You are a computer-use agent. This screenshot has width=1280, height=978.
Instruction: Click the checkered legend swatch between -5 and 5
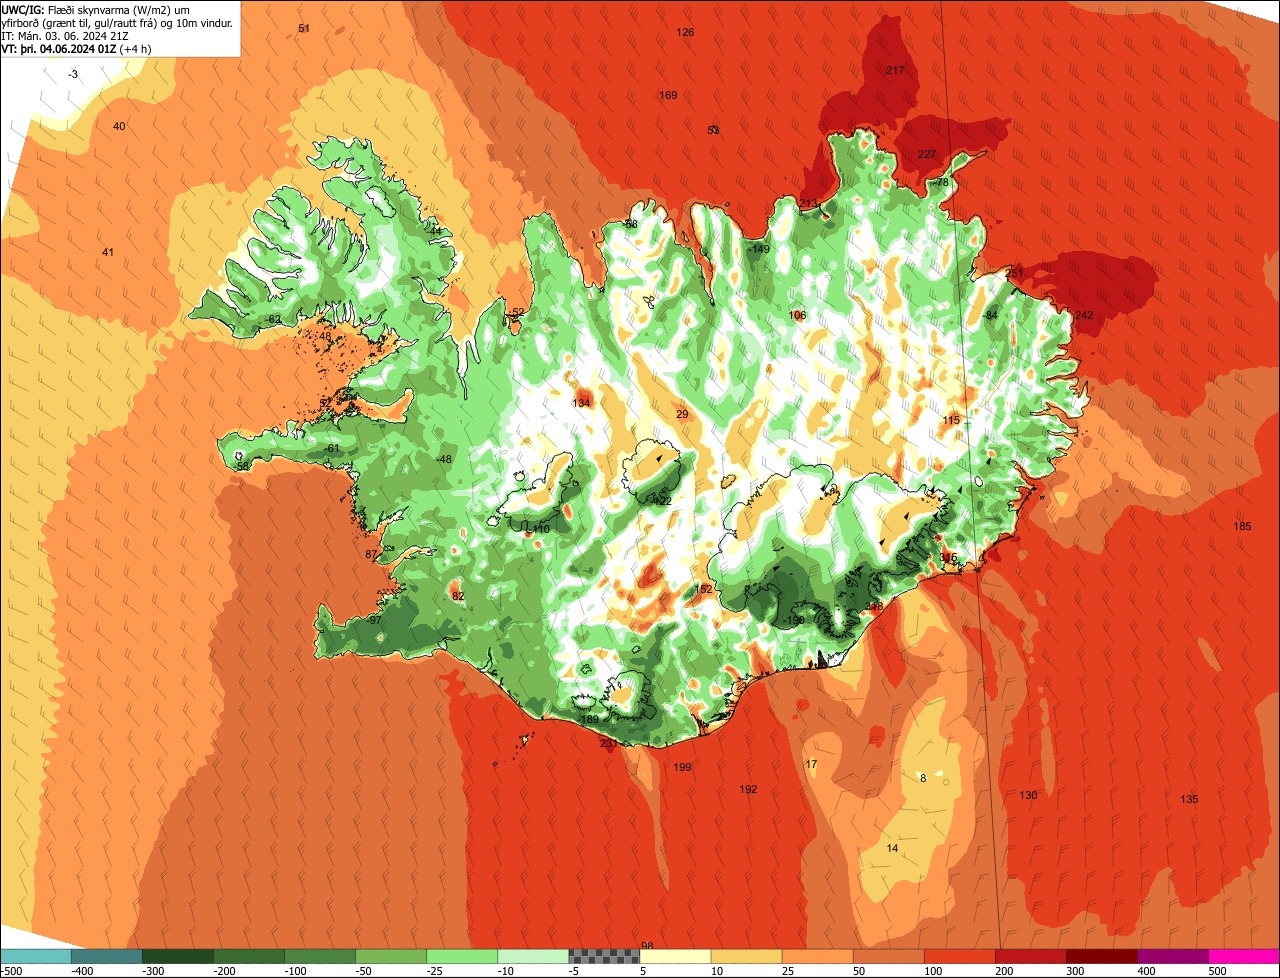point(604,957)
